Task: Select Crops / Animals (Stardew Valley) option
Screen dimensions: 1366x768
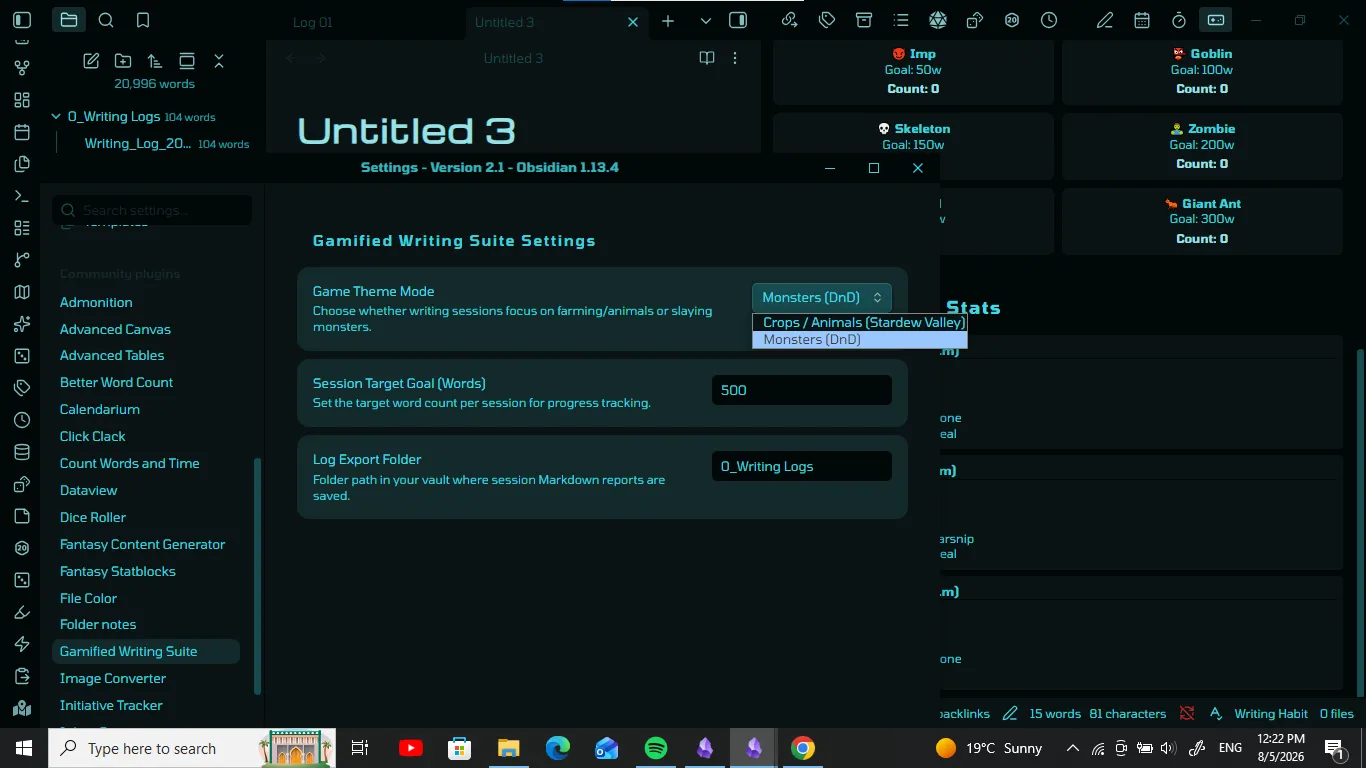Action: pos(860,322)
